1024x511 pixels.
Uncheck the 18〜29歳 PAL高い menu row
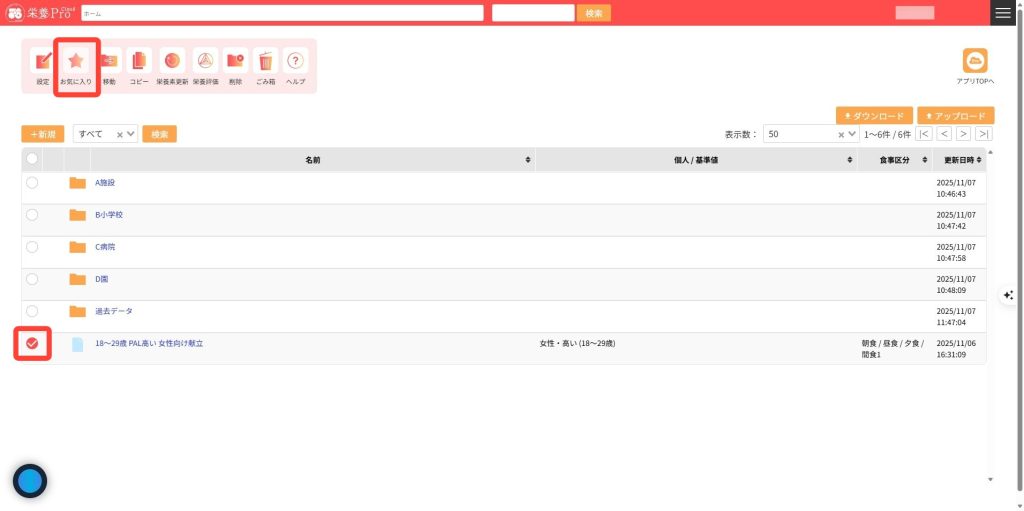[32, 343]
